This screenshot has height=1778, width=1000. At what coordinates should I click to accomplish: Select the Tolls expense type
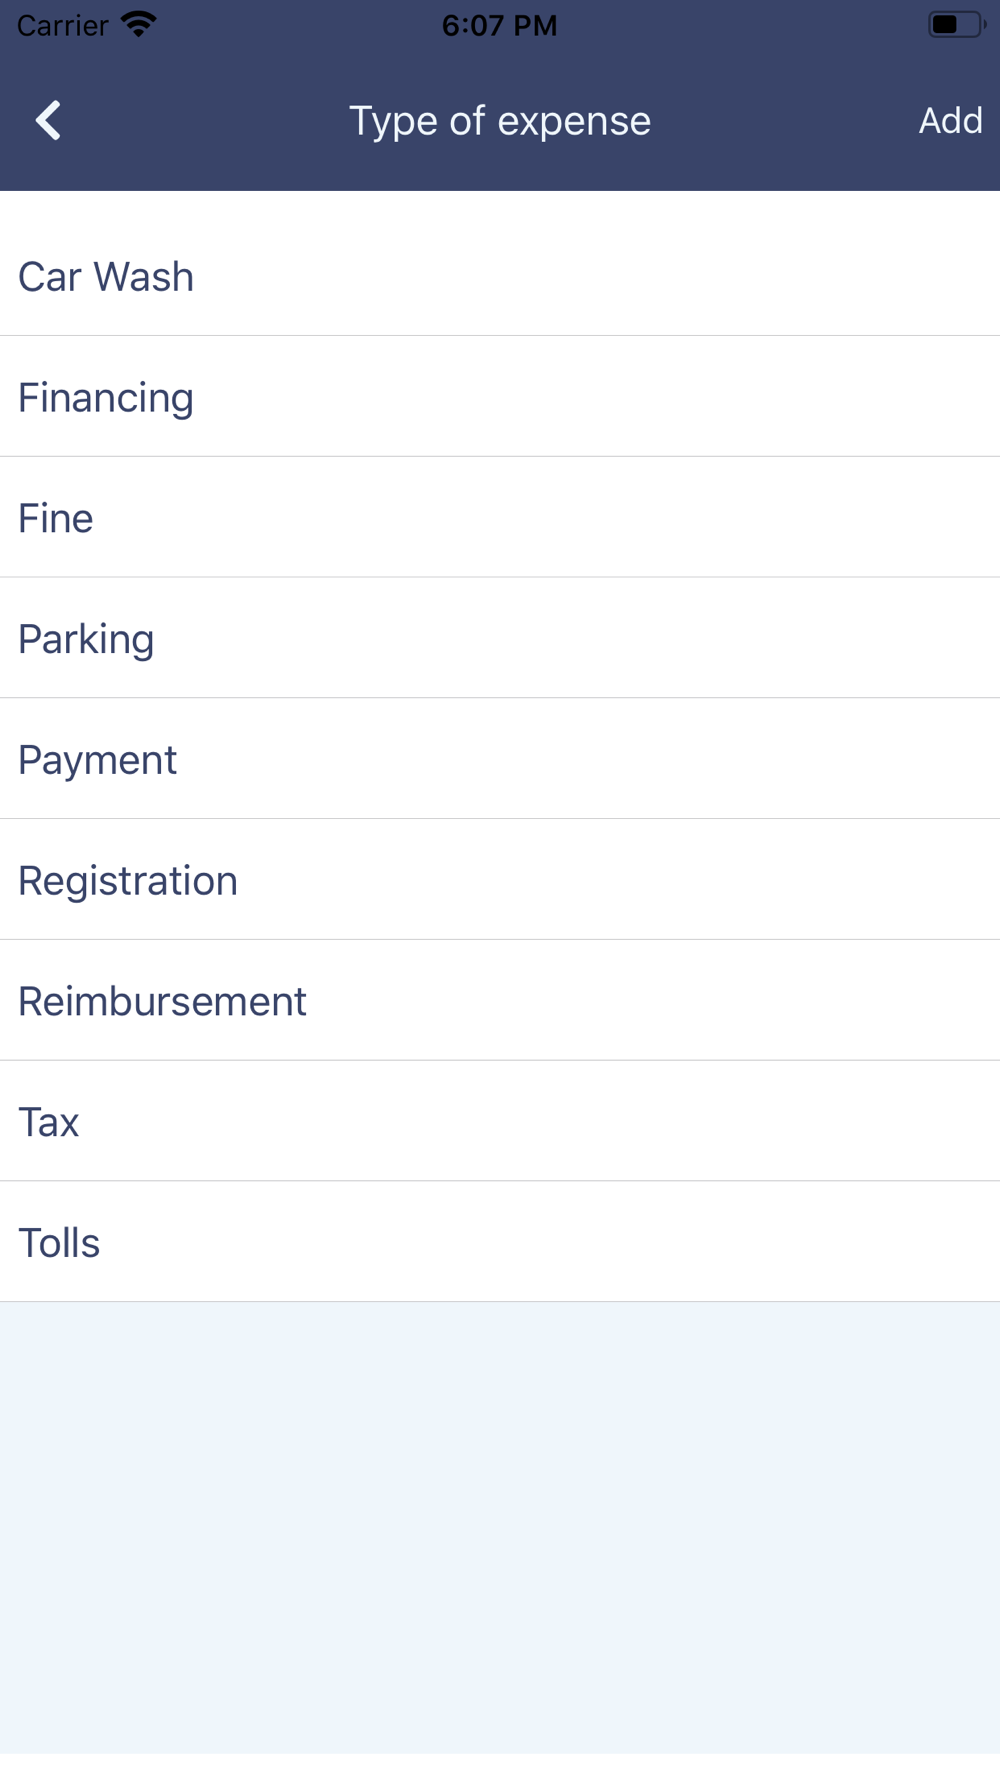[x=500, y=1242]
